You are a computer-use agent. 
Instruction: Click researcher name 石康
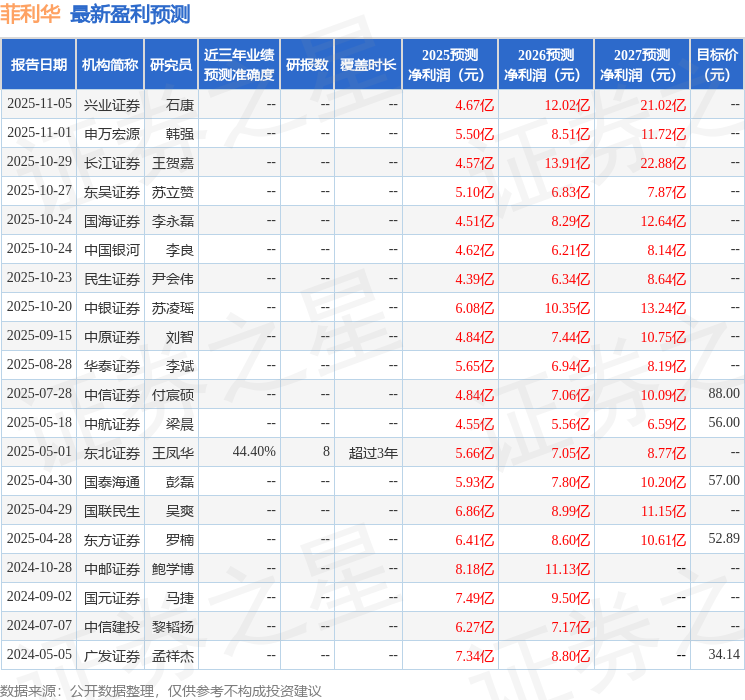(x=180, y=105)
